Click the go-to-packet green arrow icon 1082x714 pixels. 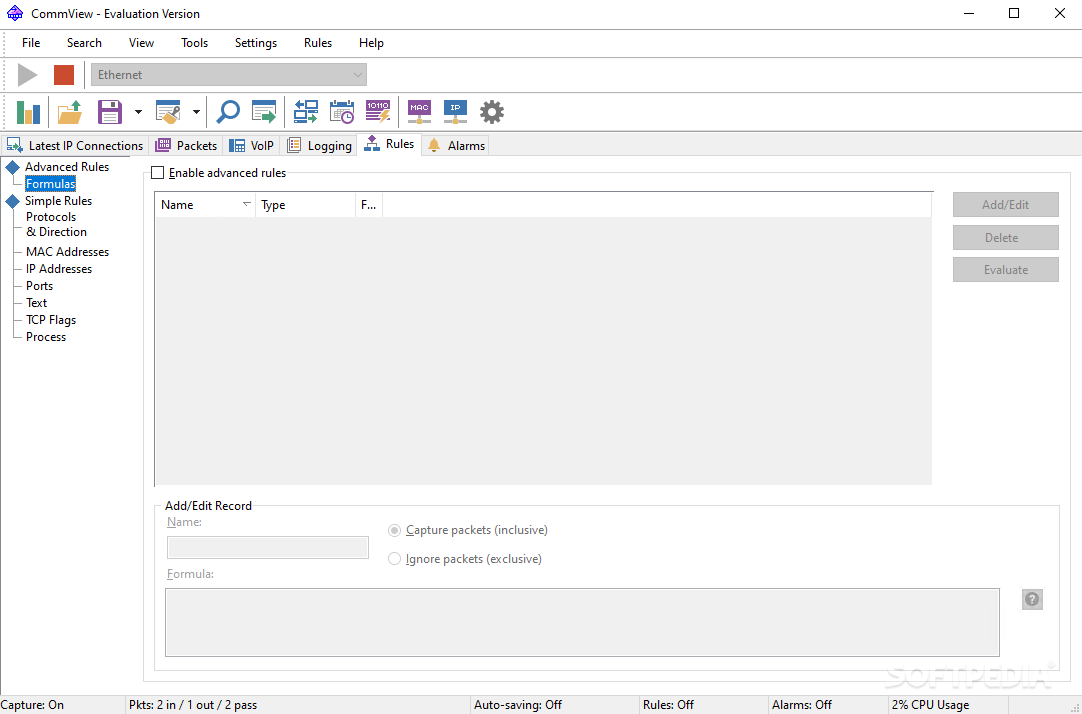pos(264,112)
